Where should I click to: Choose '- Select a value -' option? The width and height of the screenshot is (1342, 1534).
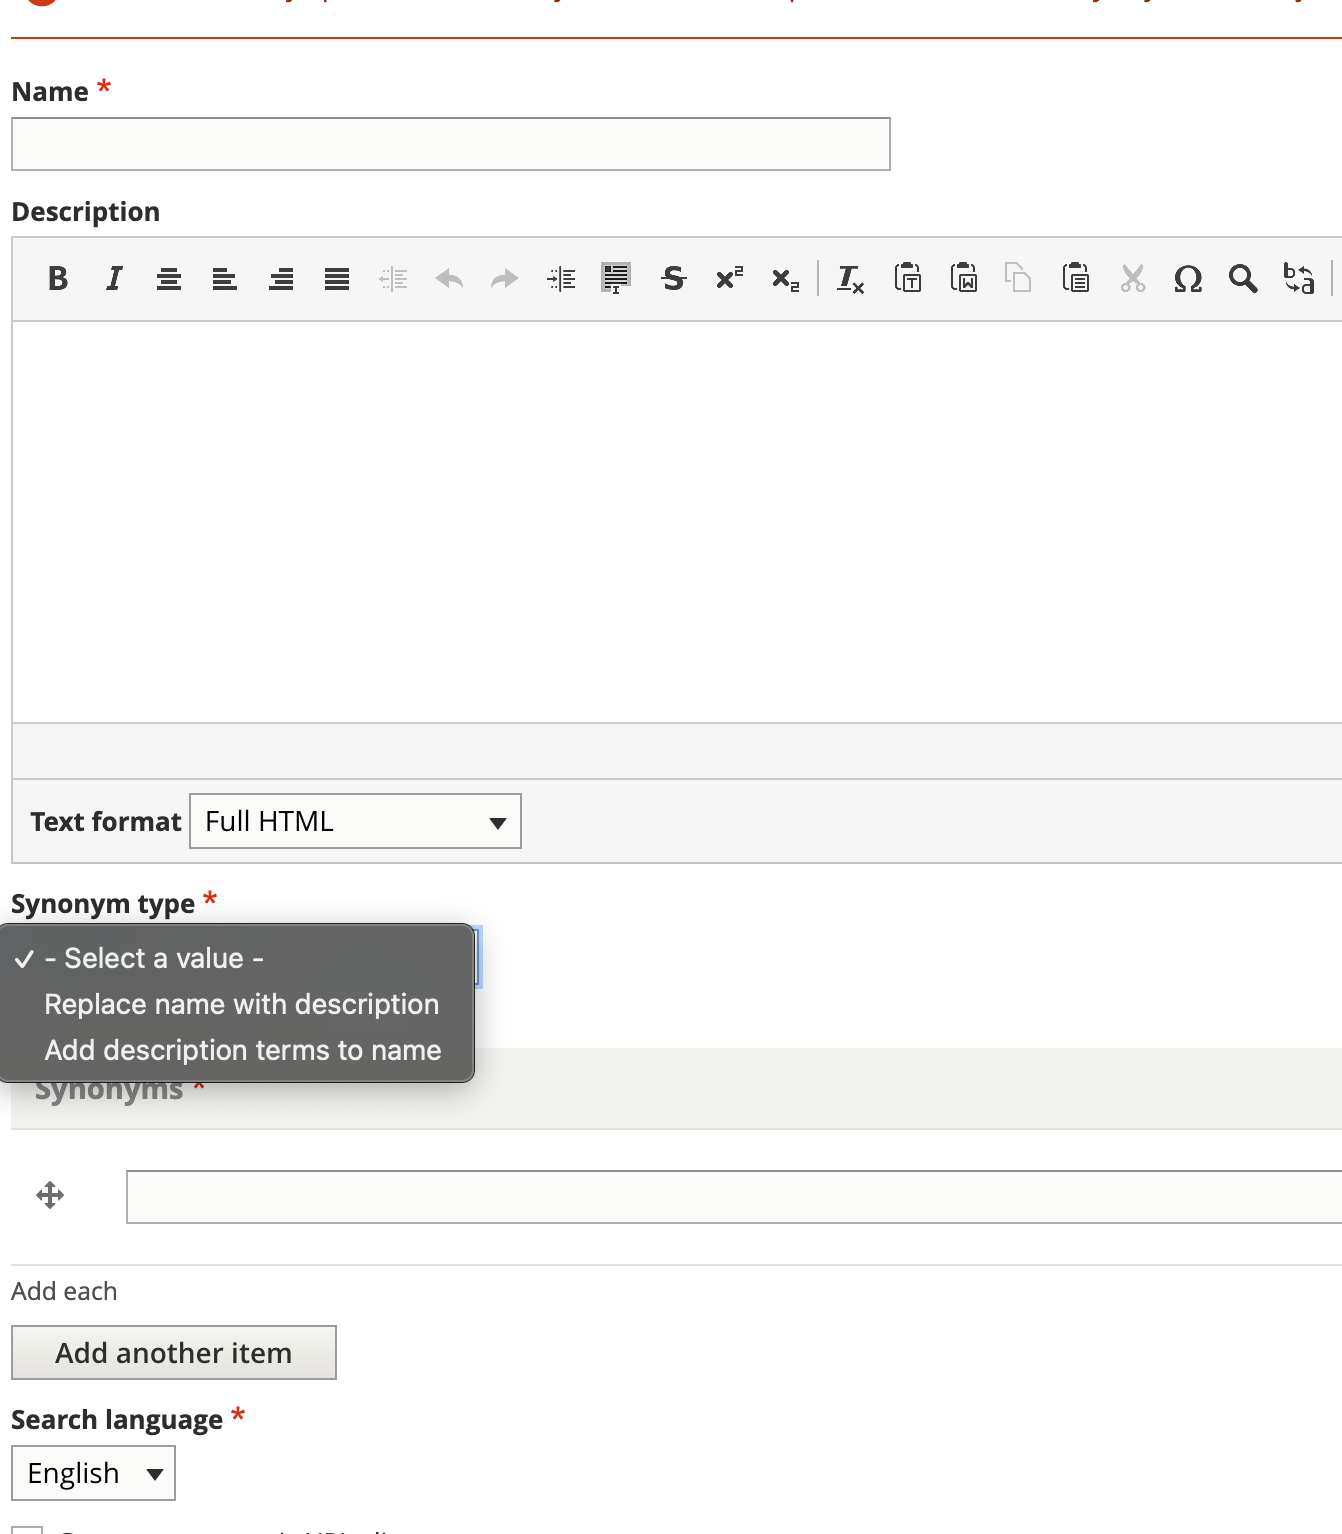tap(237, 958)
